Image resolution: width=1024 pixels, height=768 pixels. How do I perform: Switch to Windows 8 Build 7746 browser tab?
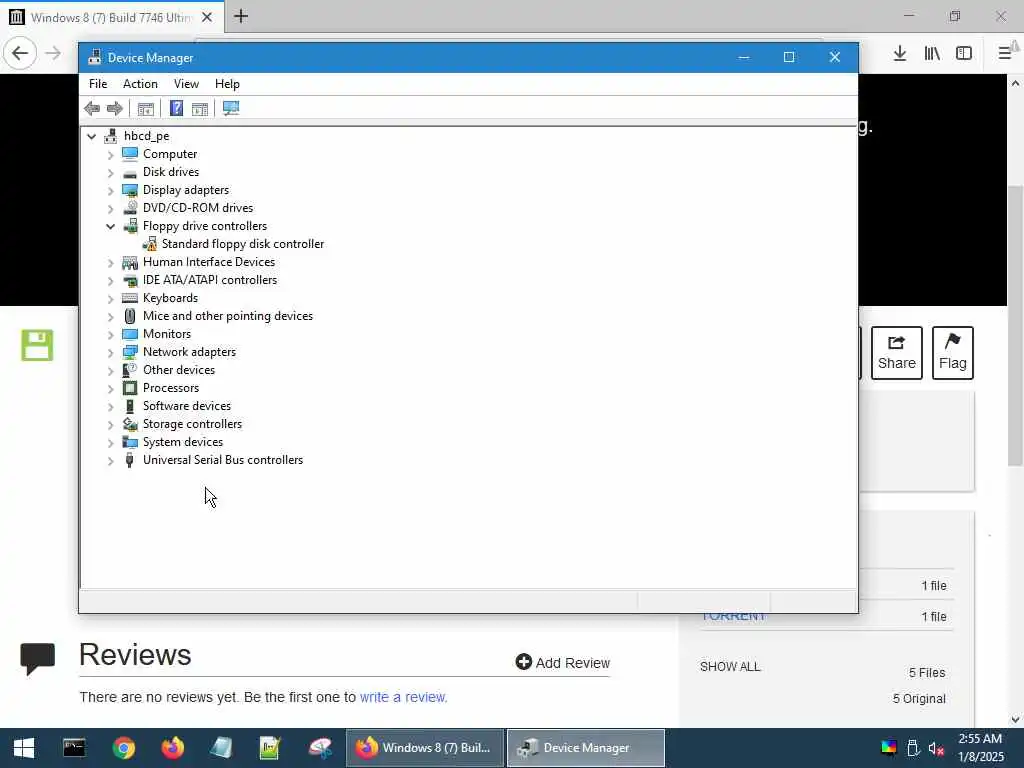point(112,17)
